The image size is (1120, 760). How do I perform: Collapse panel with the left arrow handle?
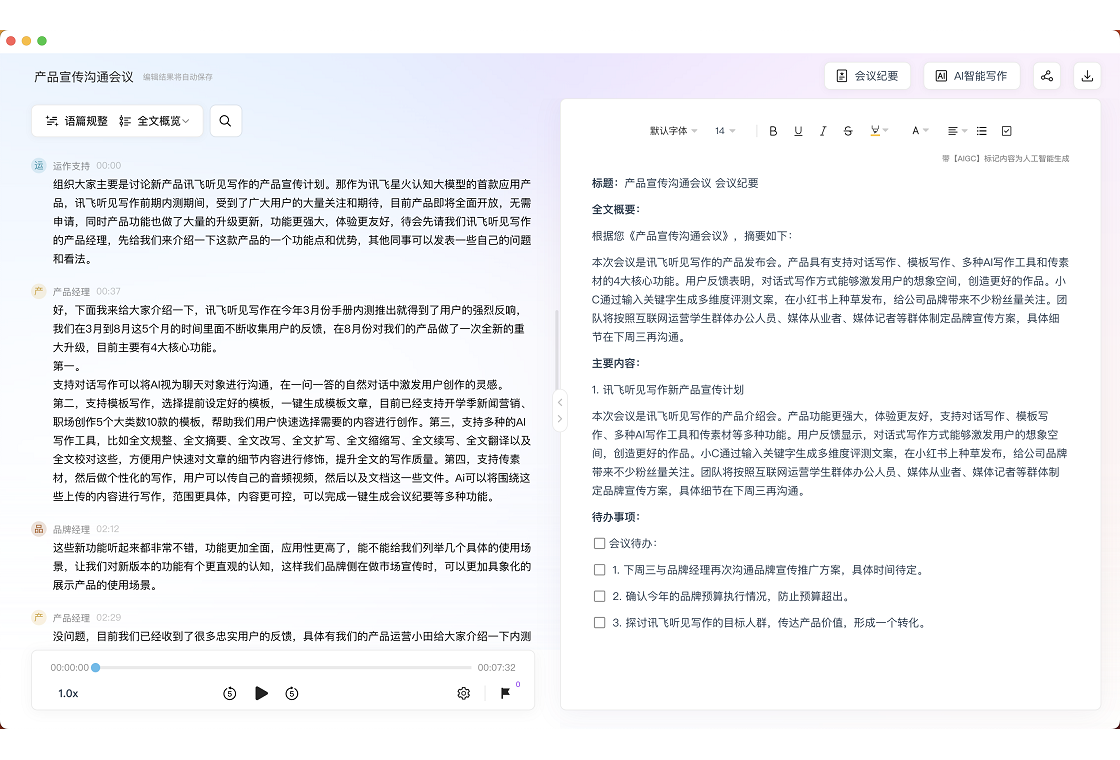click(560, 402)
